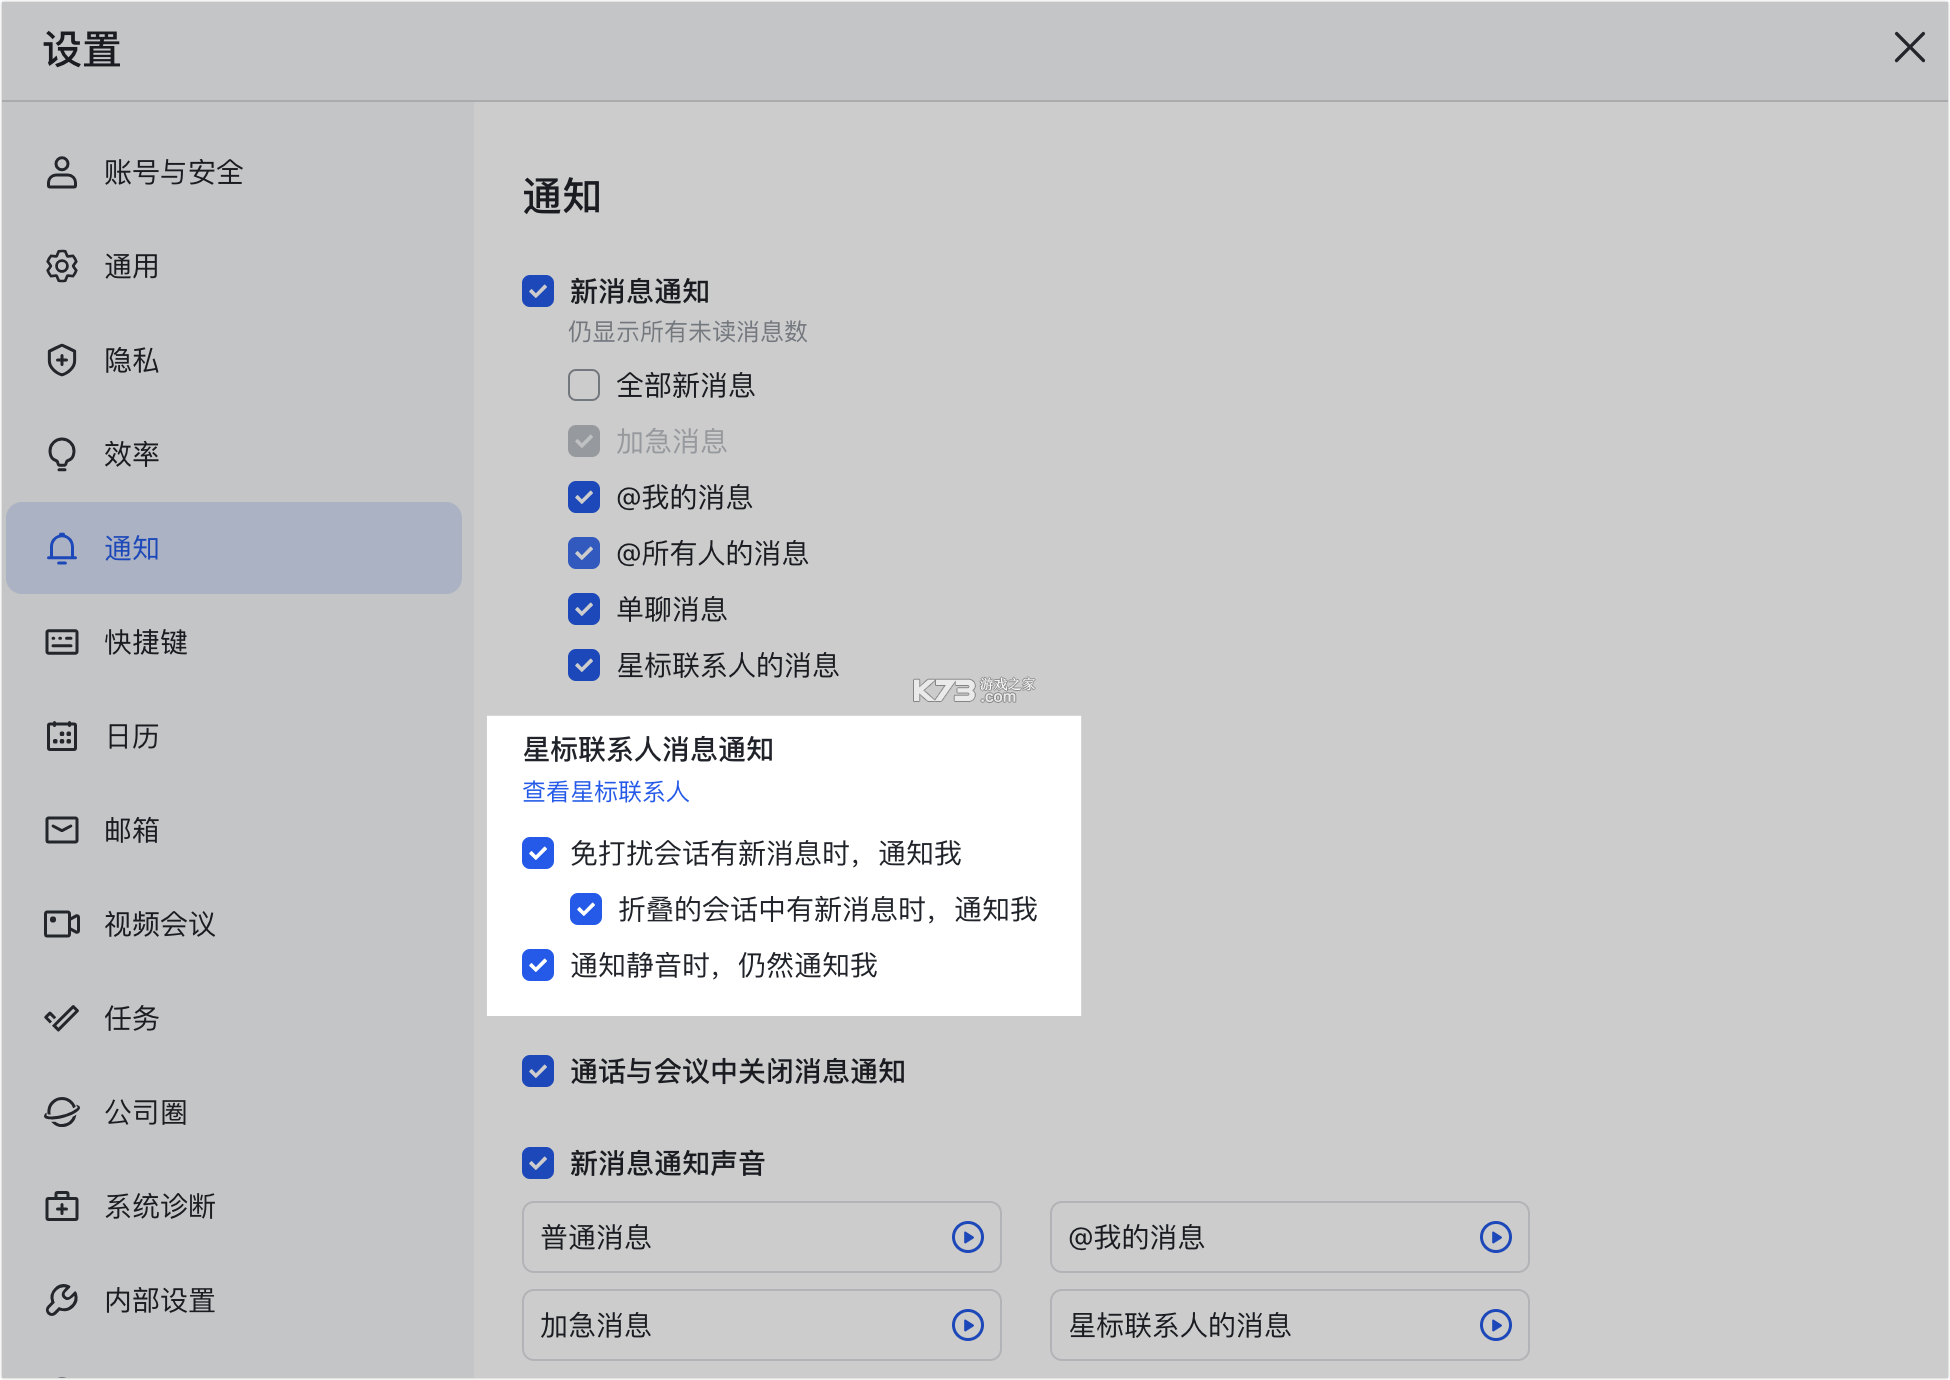Click the 系统诊断 medical kit icon

coord(62,1206)
